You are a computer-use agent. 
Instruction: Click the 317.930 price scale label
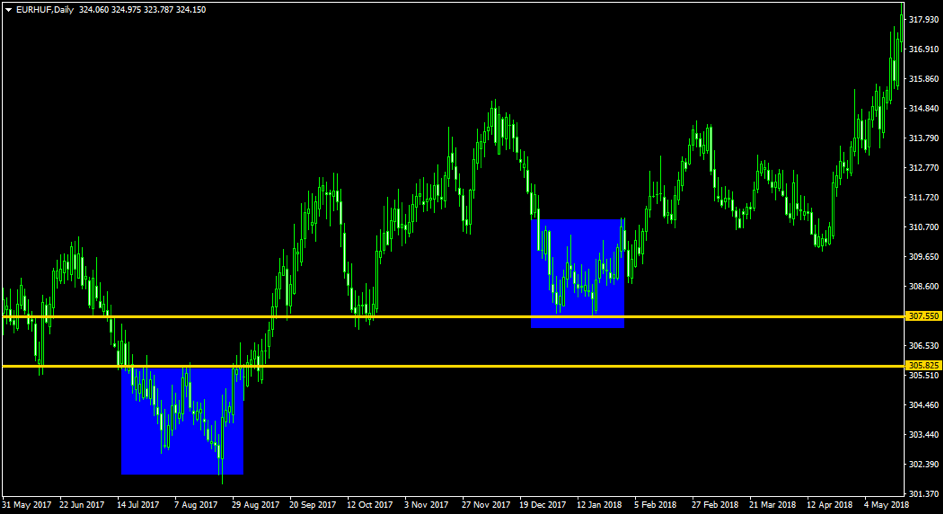click(923, 20)
